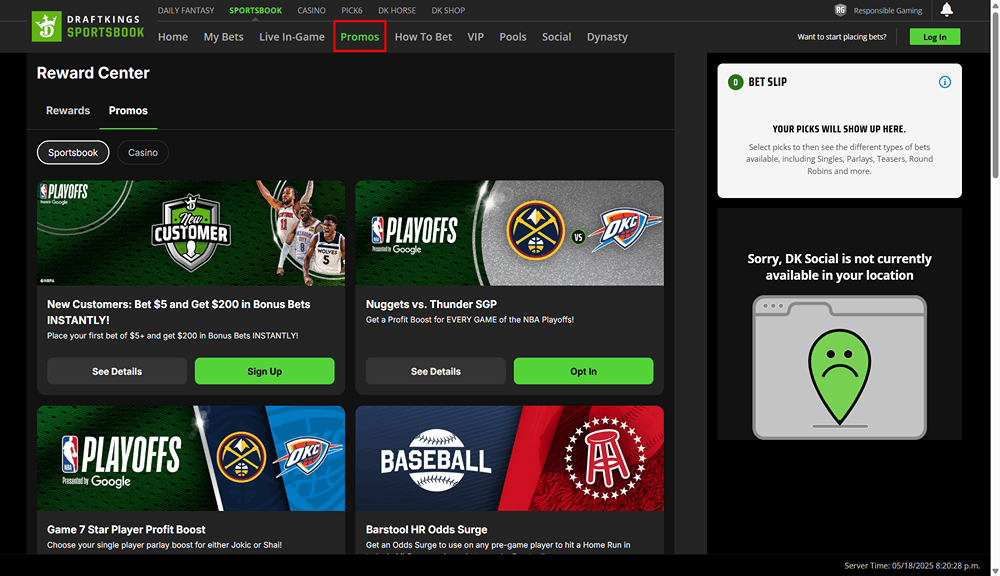Open Game 7 Star Player Profit Boost banner
Image resolution: width=1000 pixels, height=576 pixels.
tap(191, 458)
